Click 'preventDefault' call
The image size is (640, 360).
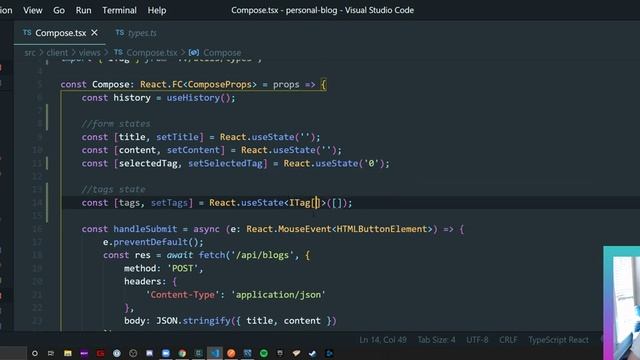[151, 242]
